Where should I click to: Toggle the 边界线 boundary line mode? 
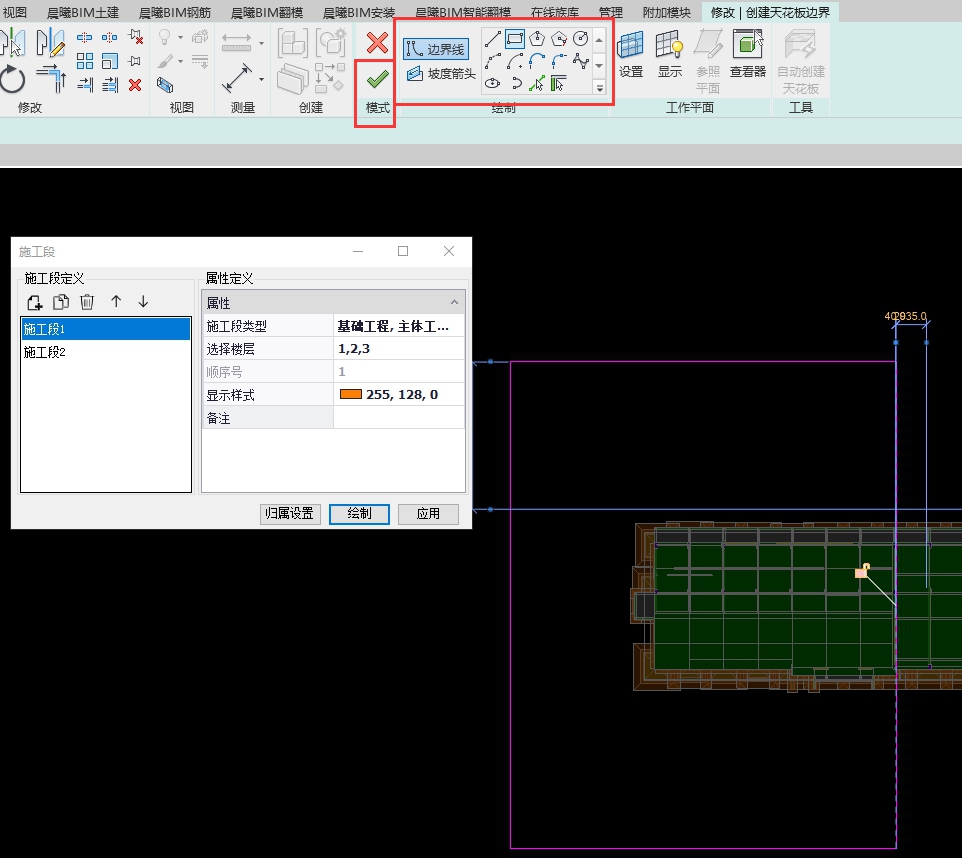tap(436, 49)
